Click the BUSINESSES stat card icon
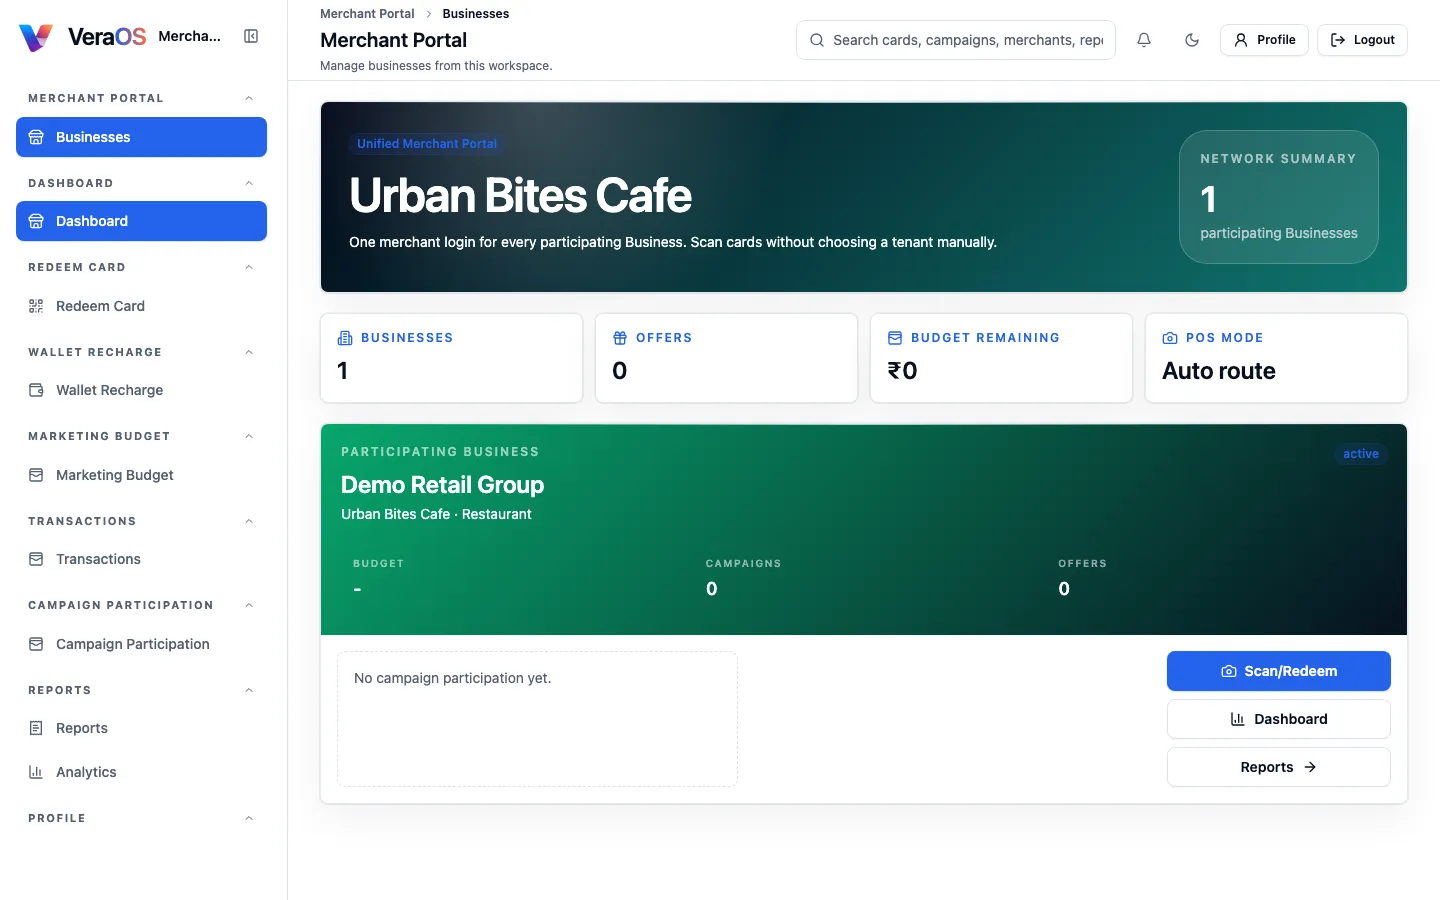Screen dimensions: 1440x900 coord(345,338)
